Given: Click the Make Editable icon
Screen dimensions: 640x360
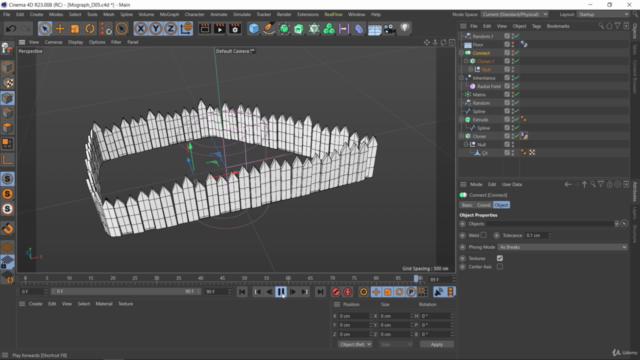Looking at the screenshot, I should pos(7,48).
